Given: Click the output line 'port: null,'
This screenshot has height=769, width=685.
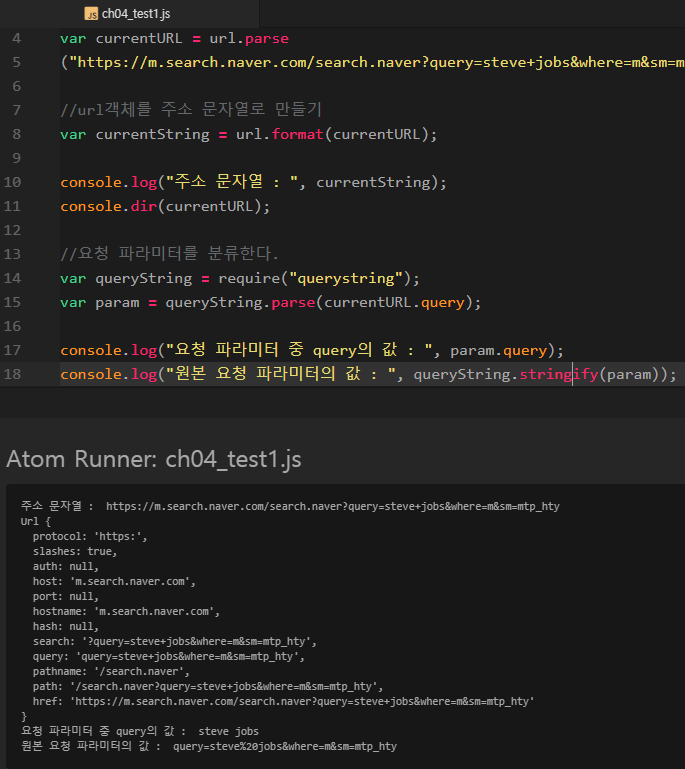Looking at the screenshot, I should tap(66, 596).
